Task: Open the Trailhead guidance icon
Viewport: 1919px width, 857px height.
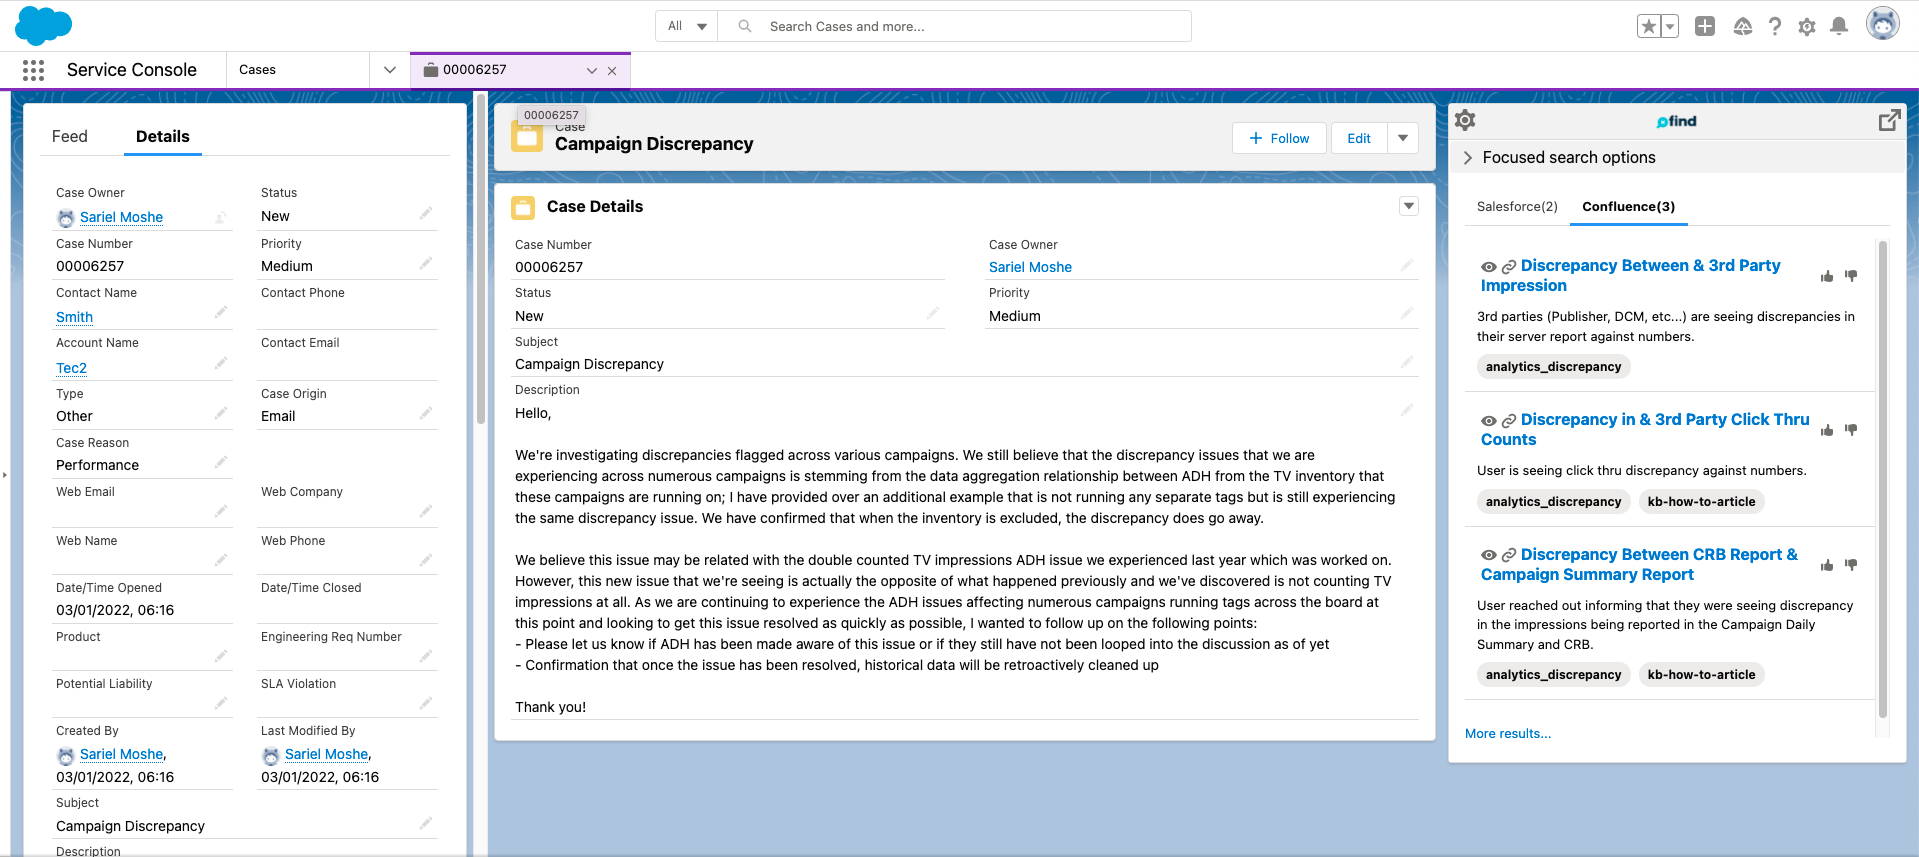Action: point(1742,27)
